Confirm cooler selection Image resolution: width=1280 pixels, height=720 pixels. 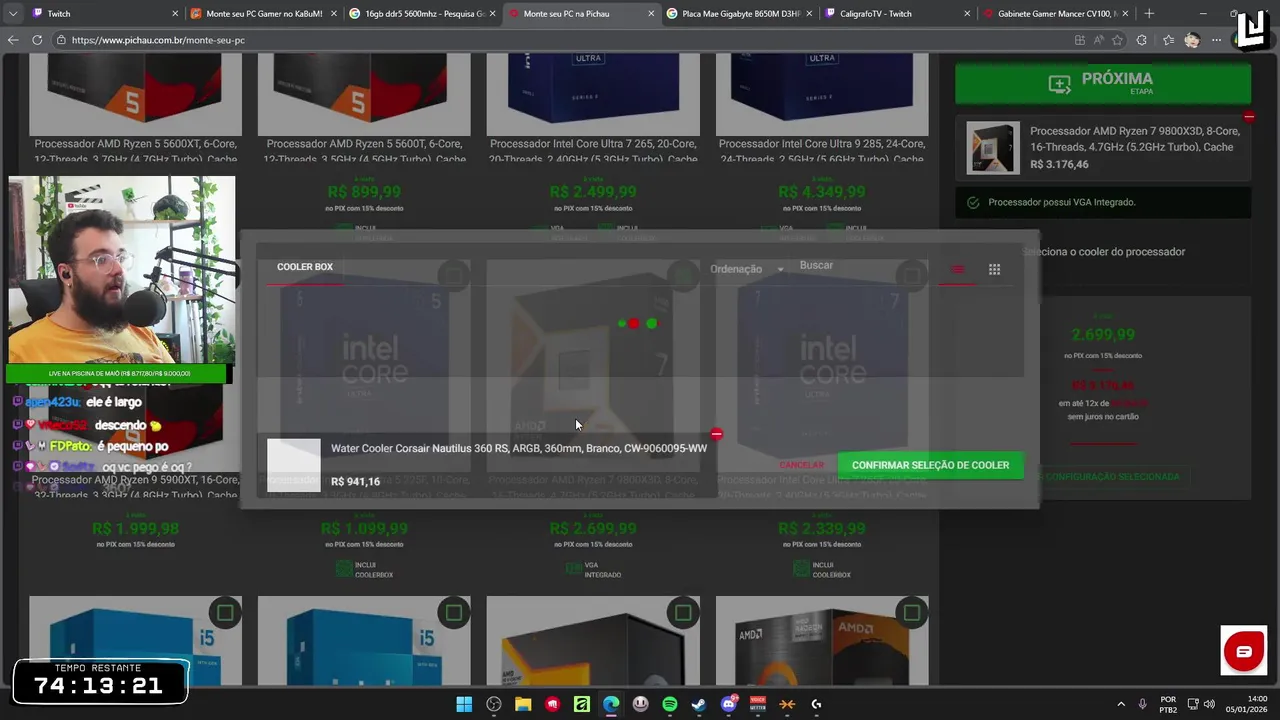click(930, 465)
